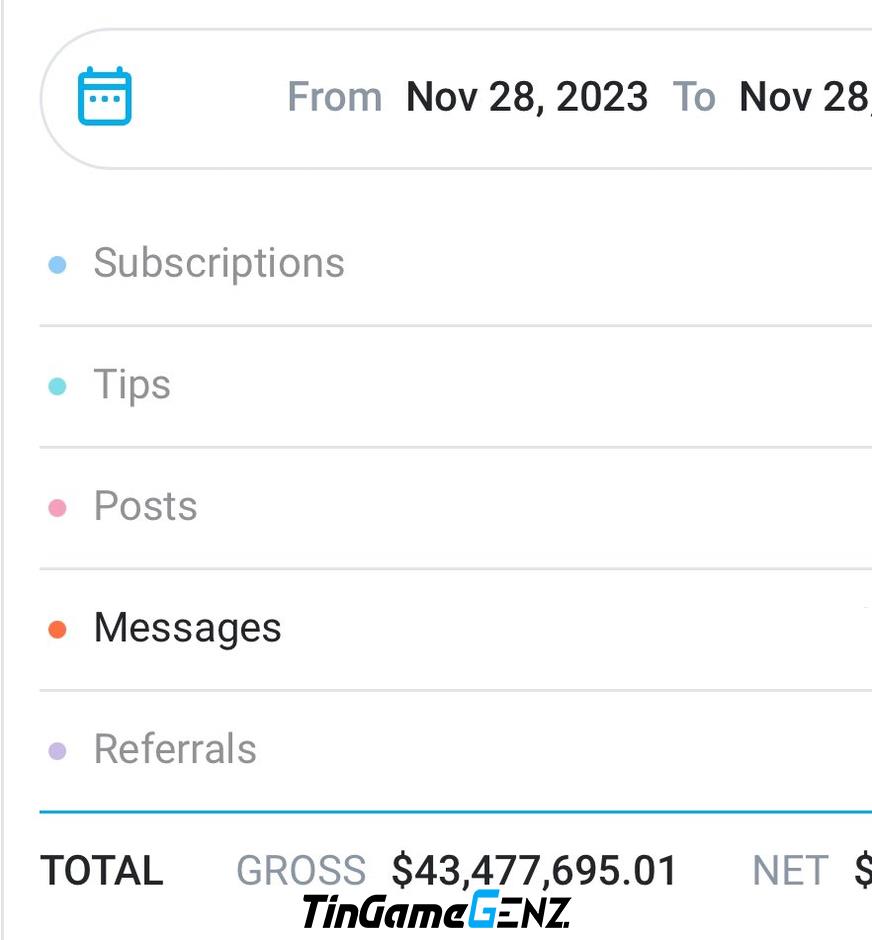Click the GROSS label
Image resolution: width=872 pixels, height=940 pixels.
point(301,870)
